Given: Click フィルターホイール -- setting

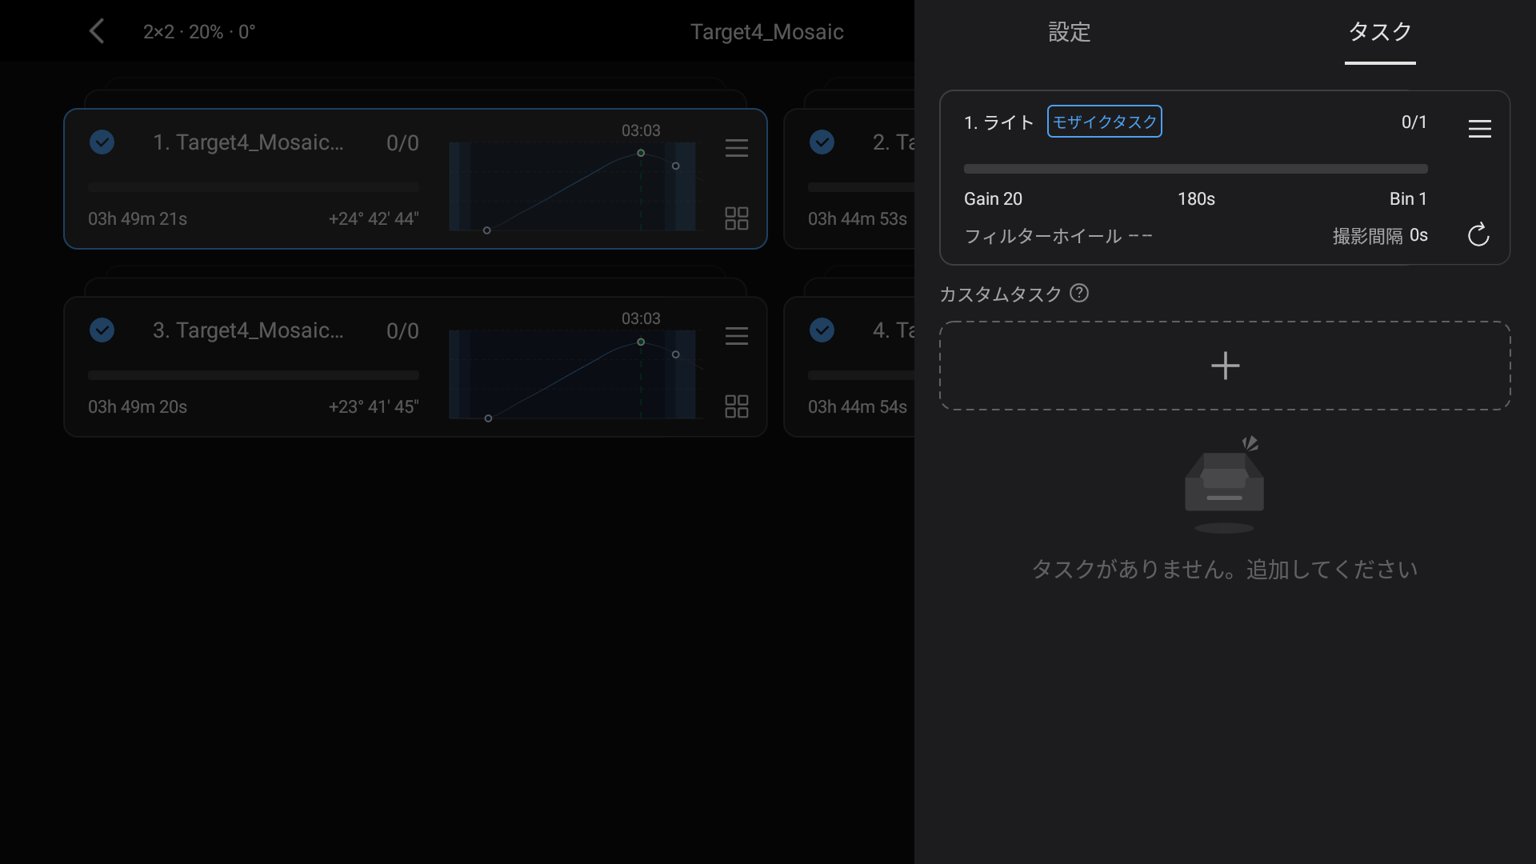Looking at the screenshot, I should [1058, 236].
